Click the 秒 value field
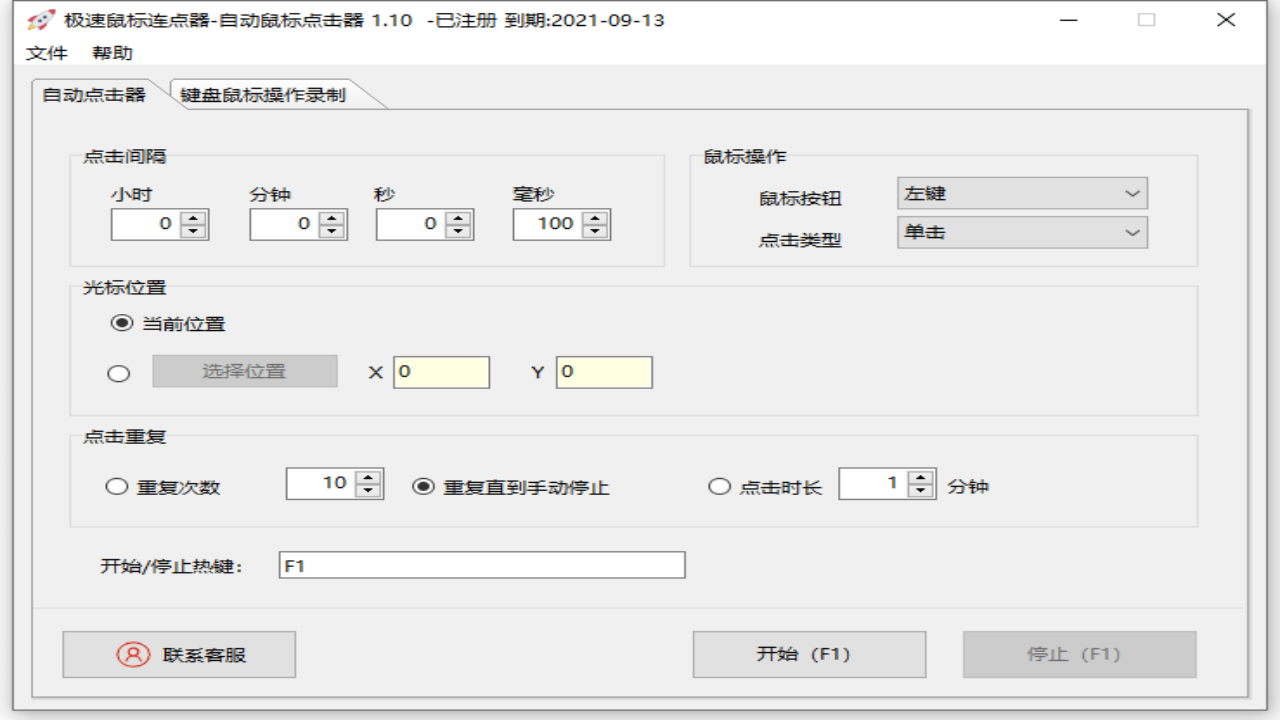 click(x=410, y=224)
